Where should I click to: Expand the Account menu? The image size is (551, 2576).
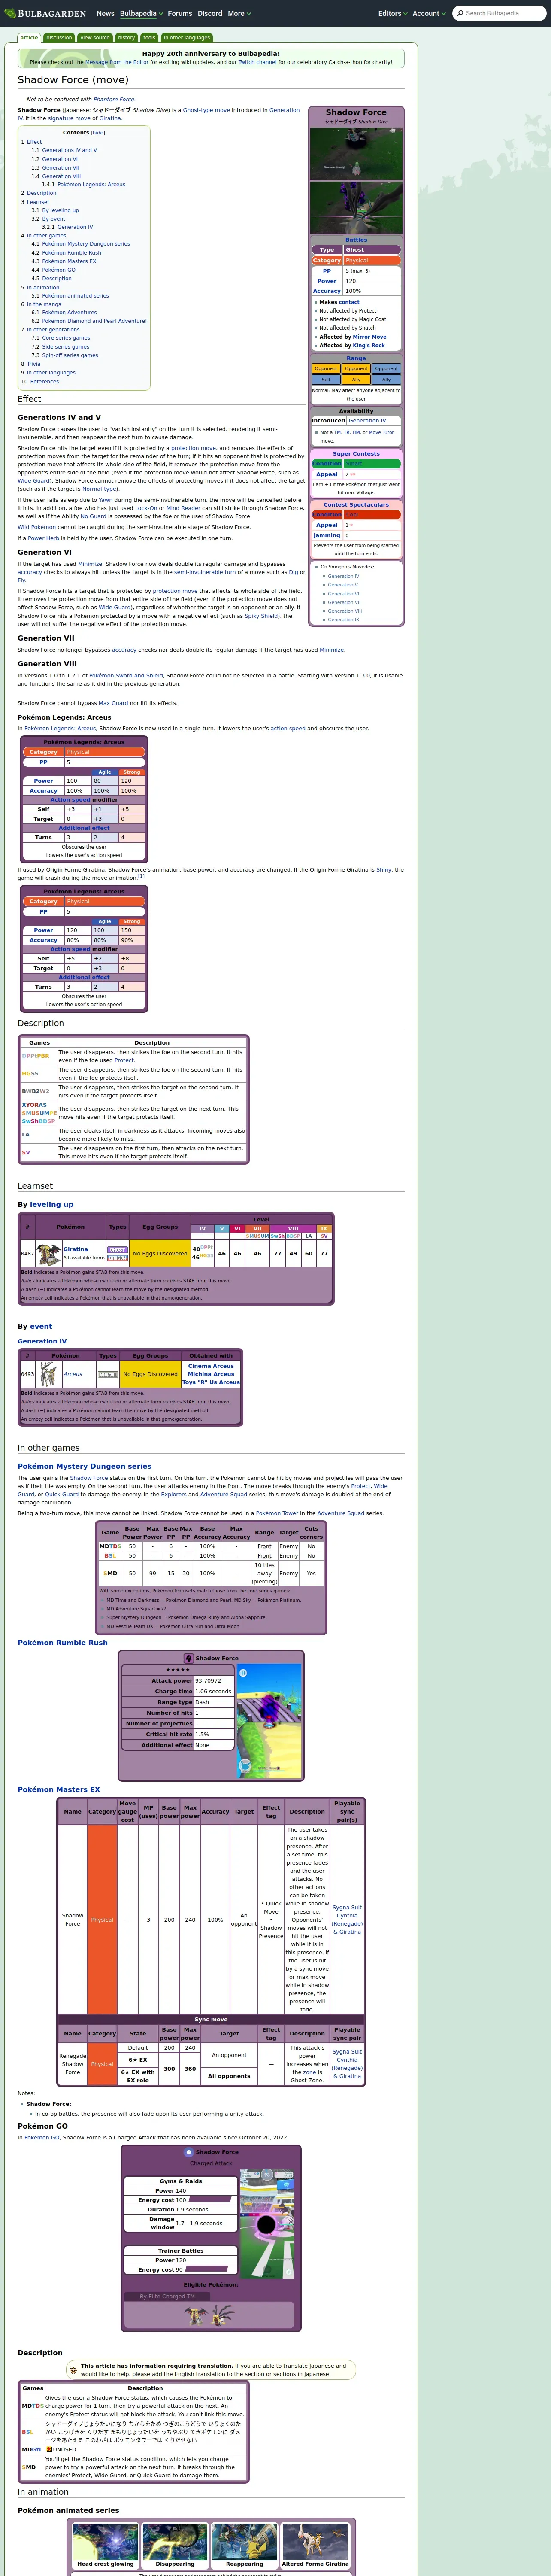[x=429, y=13]
